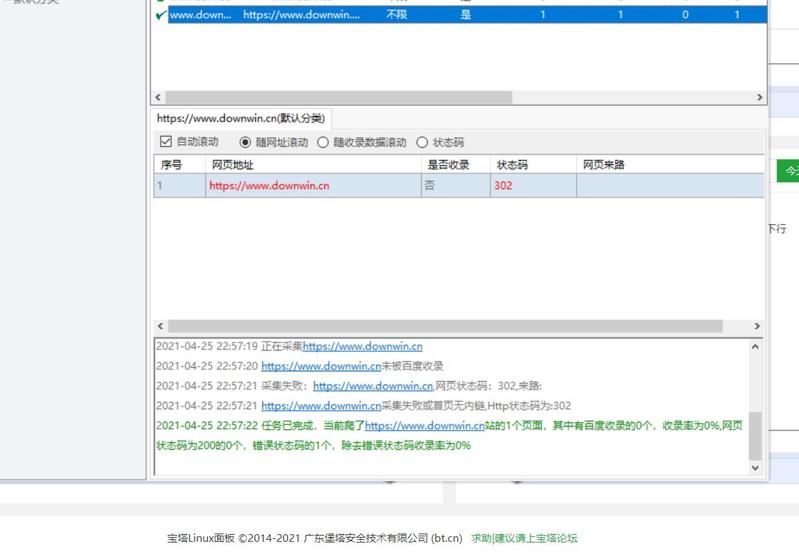
Task: Click the green 今 button at right edge
Action: 789,171
